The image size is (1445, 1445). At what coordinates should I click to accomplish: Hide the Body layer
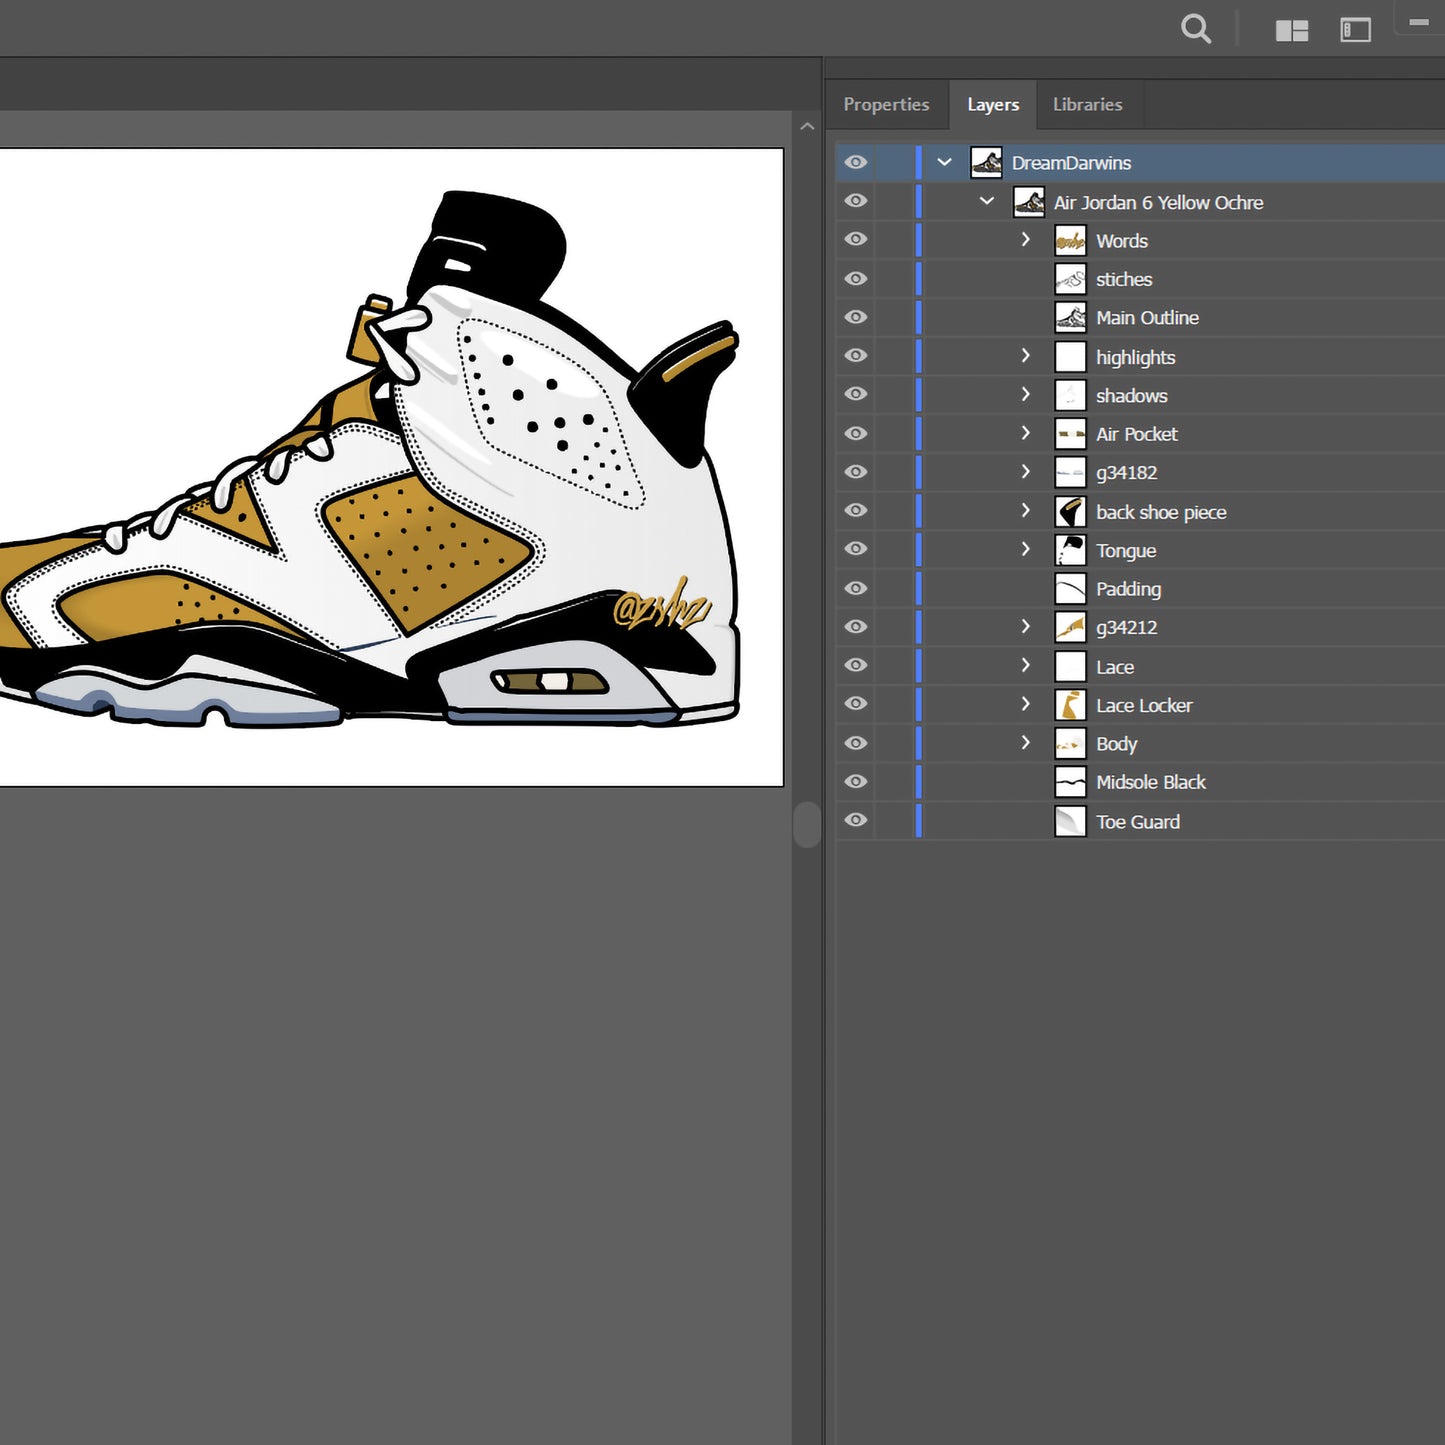coord(856,743)
